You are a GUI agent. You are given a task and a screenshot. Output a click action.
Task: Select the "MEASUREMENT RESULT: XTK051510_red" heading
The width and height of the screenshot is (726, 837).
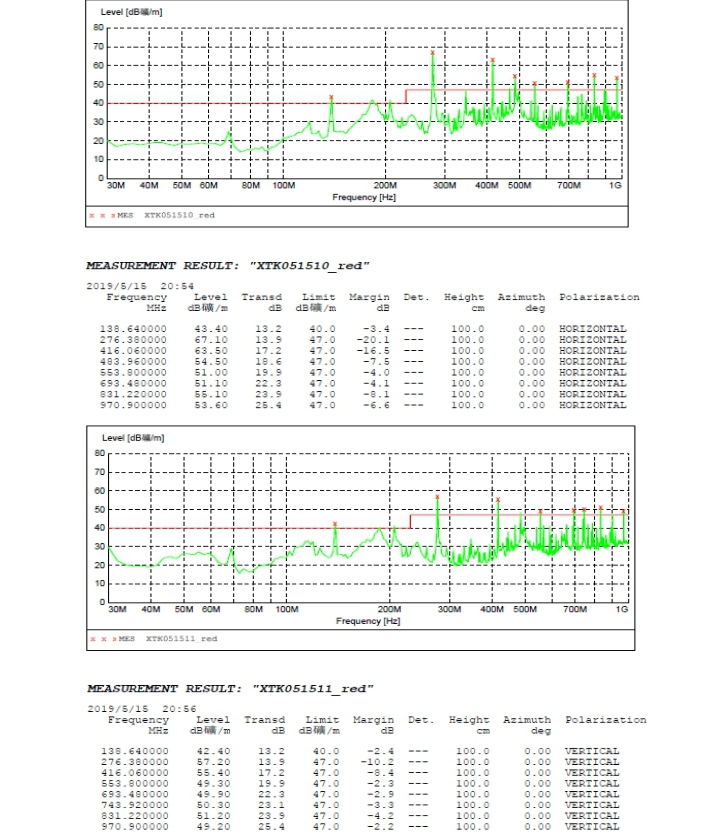pyautogui.click(x=228, y=266)
